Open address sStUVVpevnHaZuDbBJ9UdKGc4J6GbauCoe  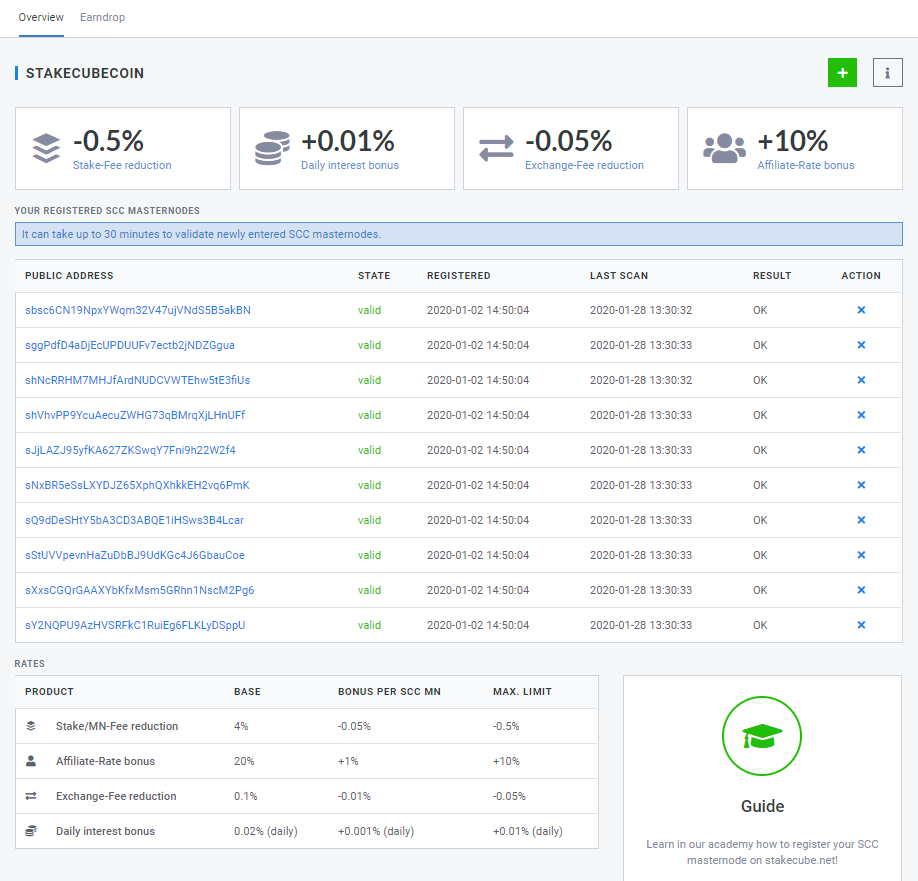click(135, 555)
